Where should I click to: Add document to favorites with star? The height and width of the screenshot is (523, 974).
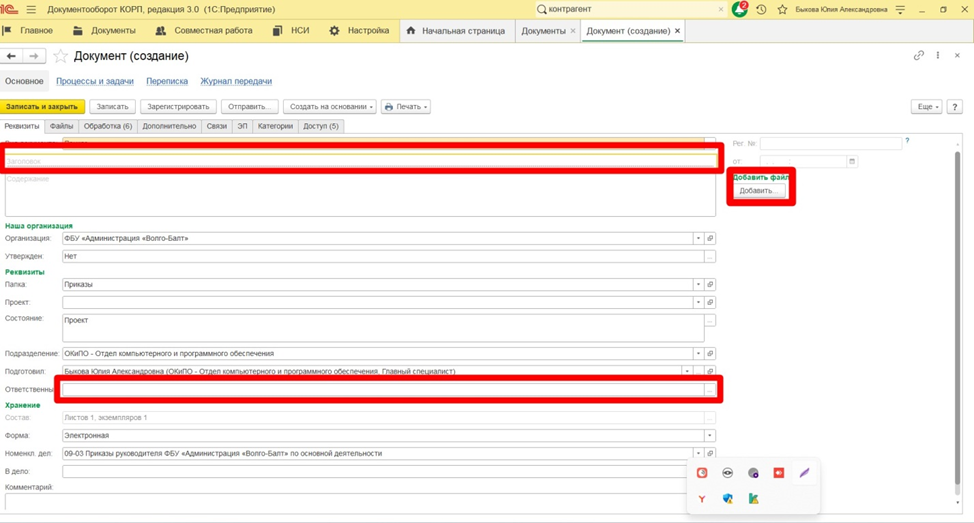pos(60,56)
